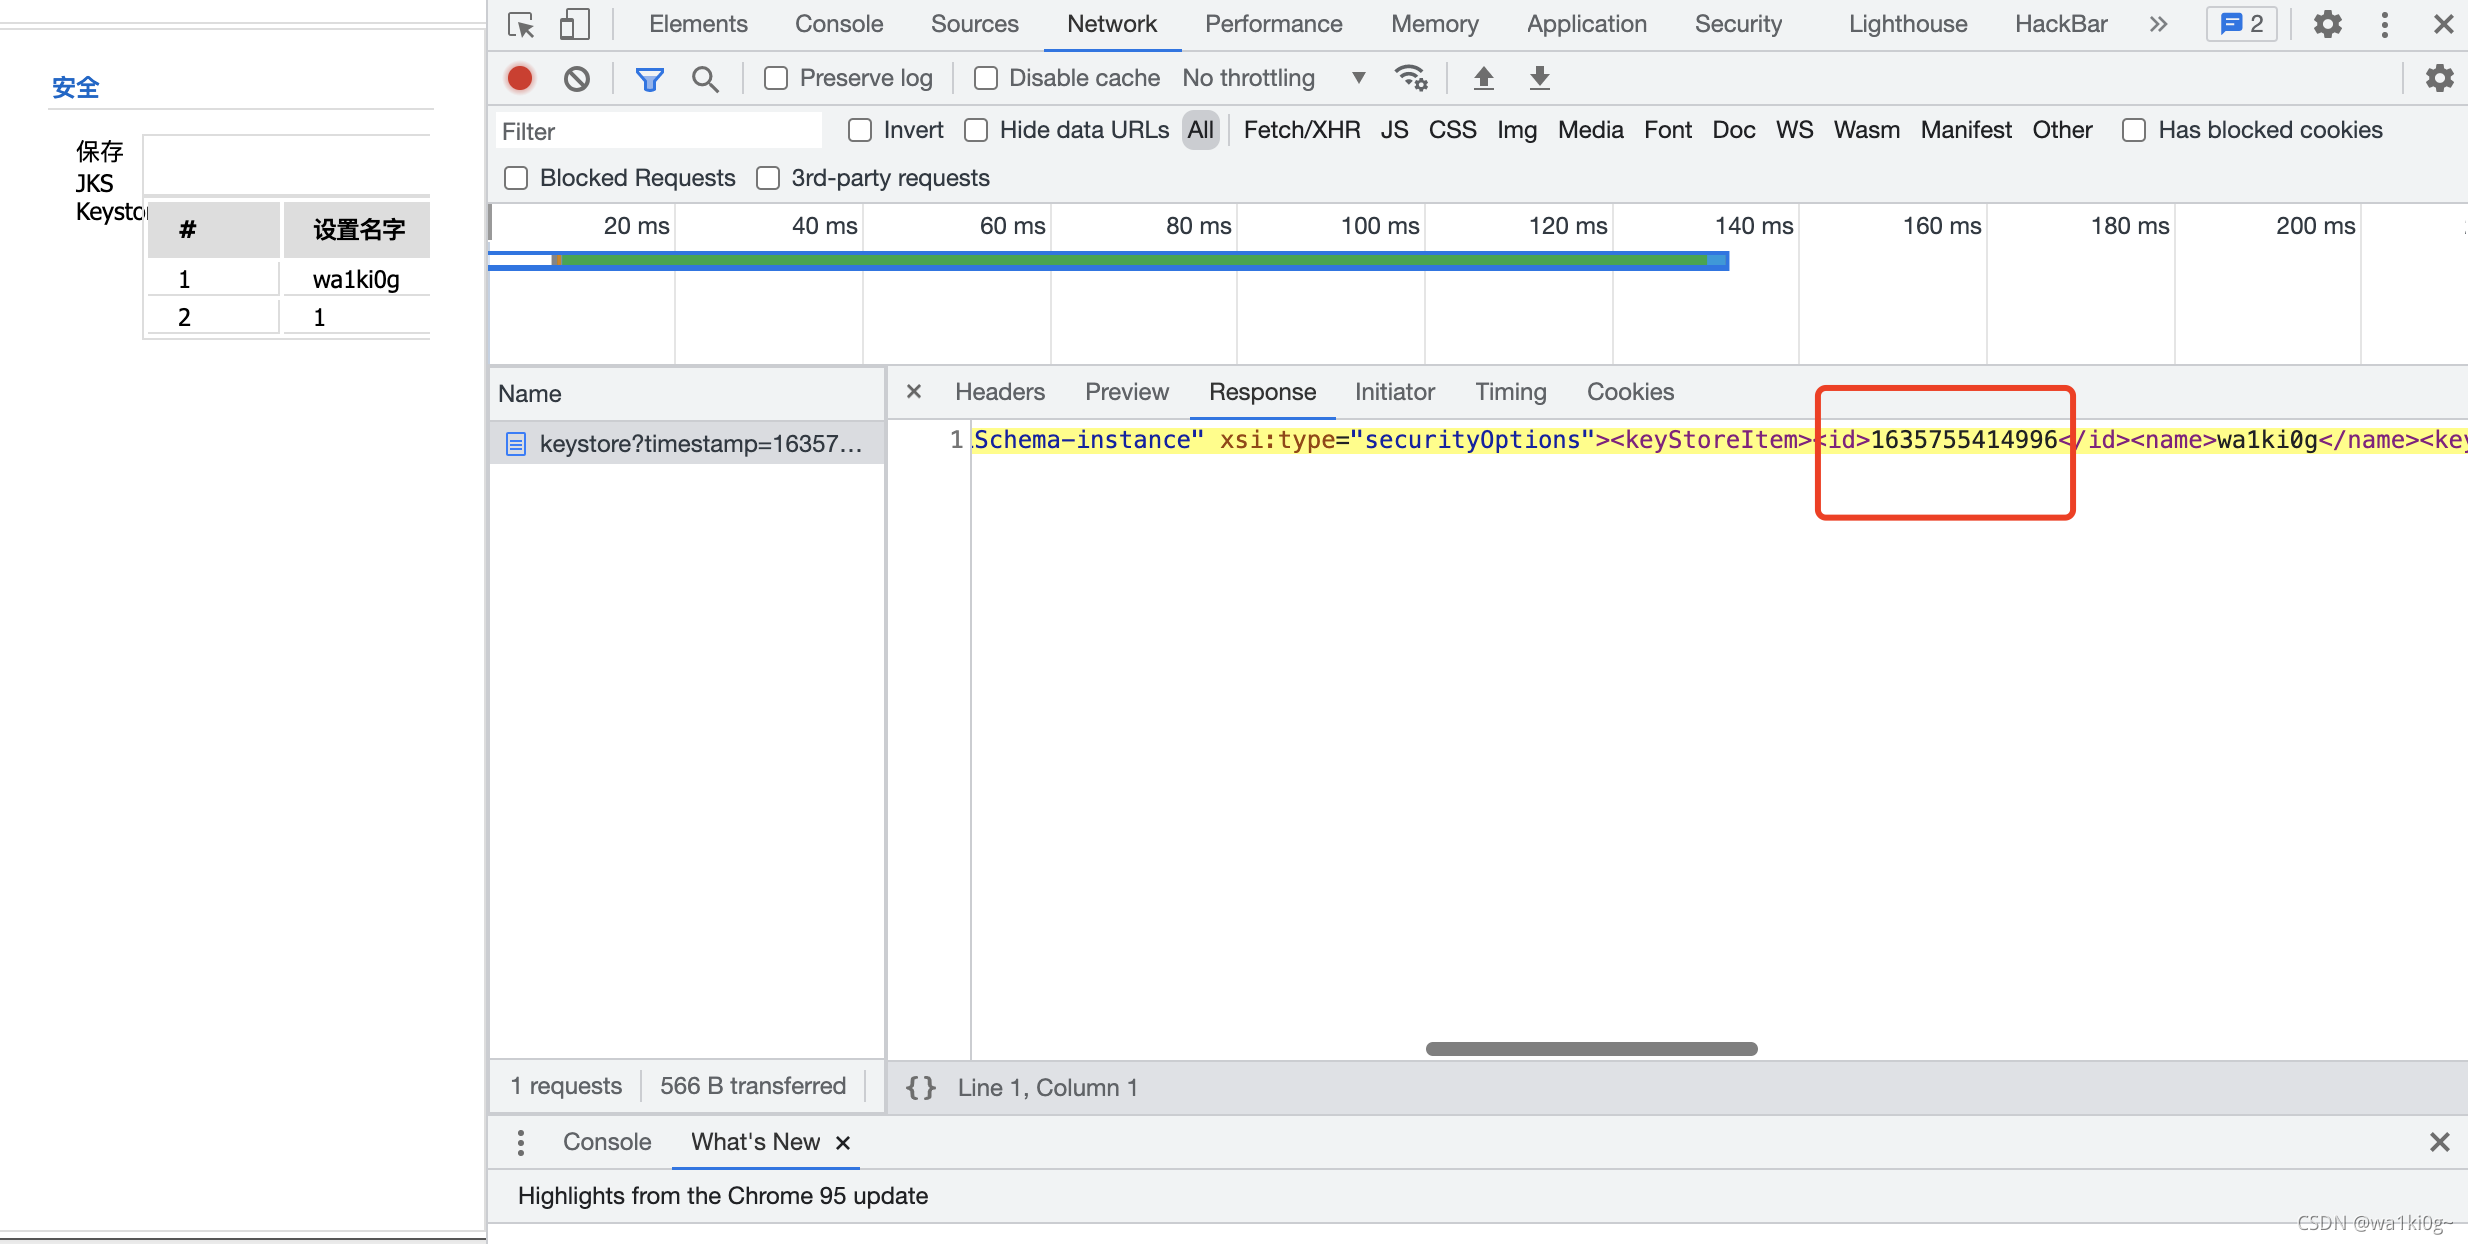Filter requests by Img type
The height and width of the screenshot is (1244, 2468).
pyautogui.click(x=1517, y=130)
